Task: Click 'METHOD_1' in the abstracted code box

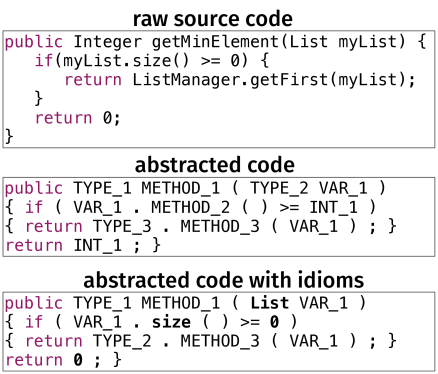Action: click(x=180, y=188)
